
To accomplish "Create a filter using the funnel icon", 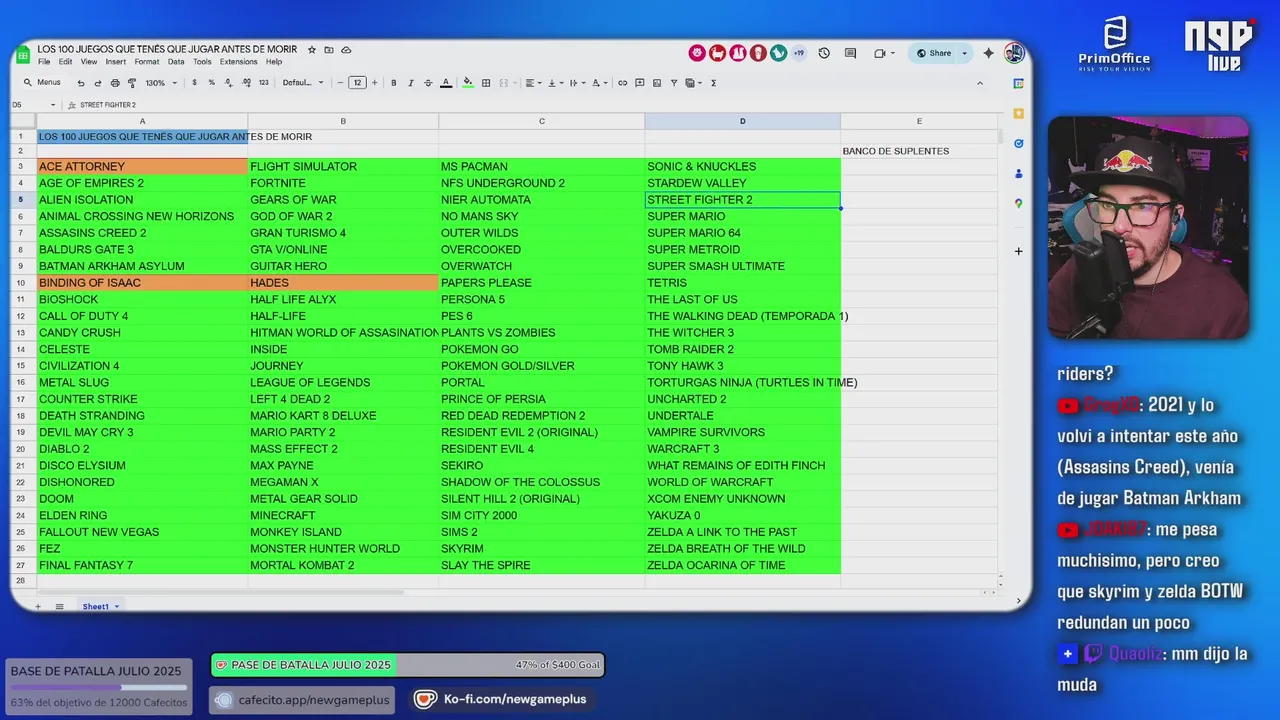I will point(674,83).
